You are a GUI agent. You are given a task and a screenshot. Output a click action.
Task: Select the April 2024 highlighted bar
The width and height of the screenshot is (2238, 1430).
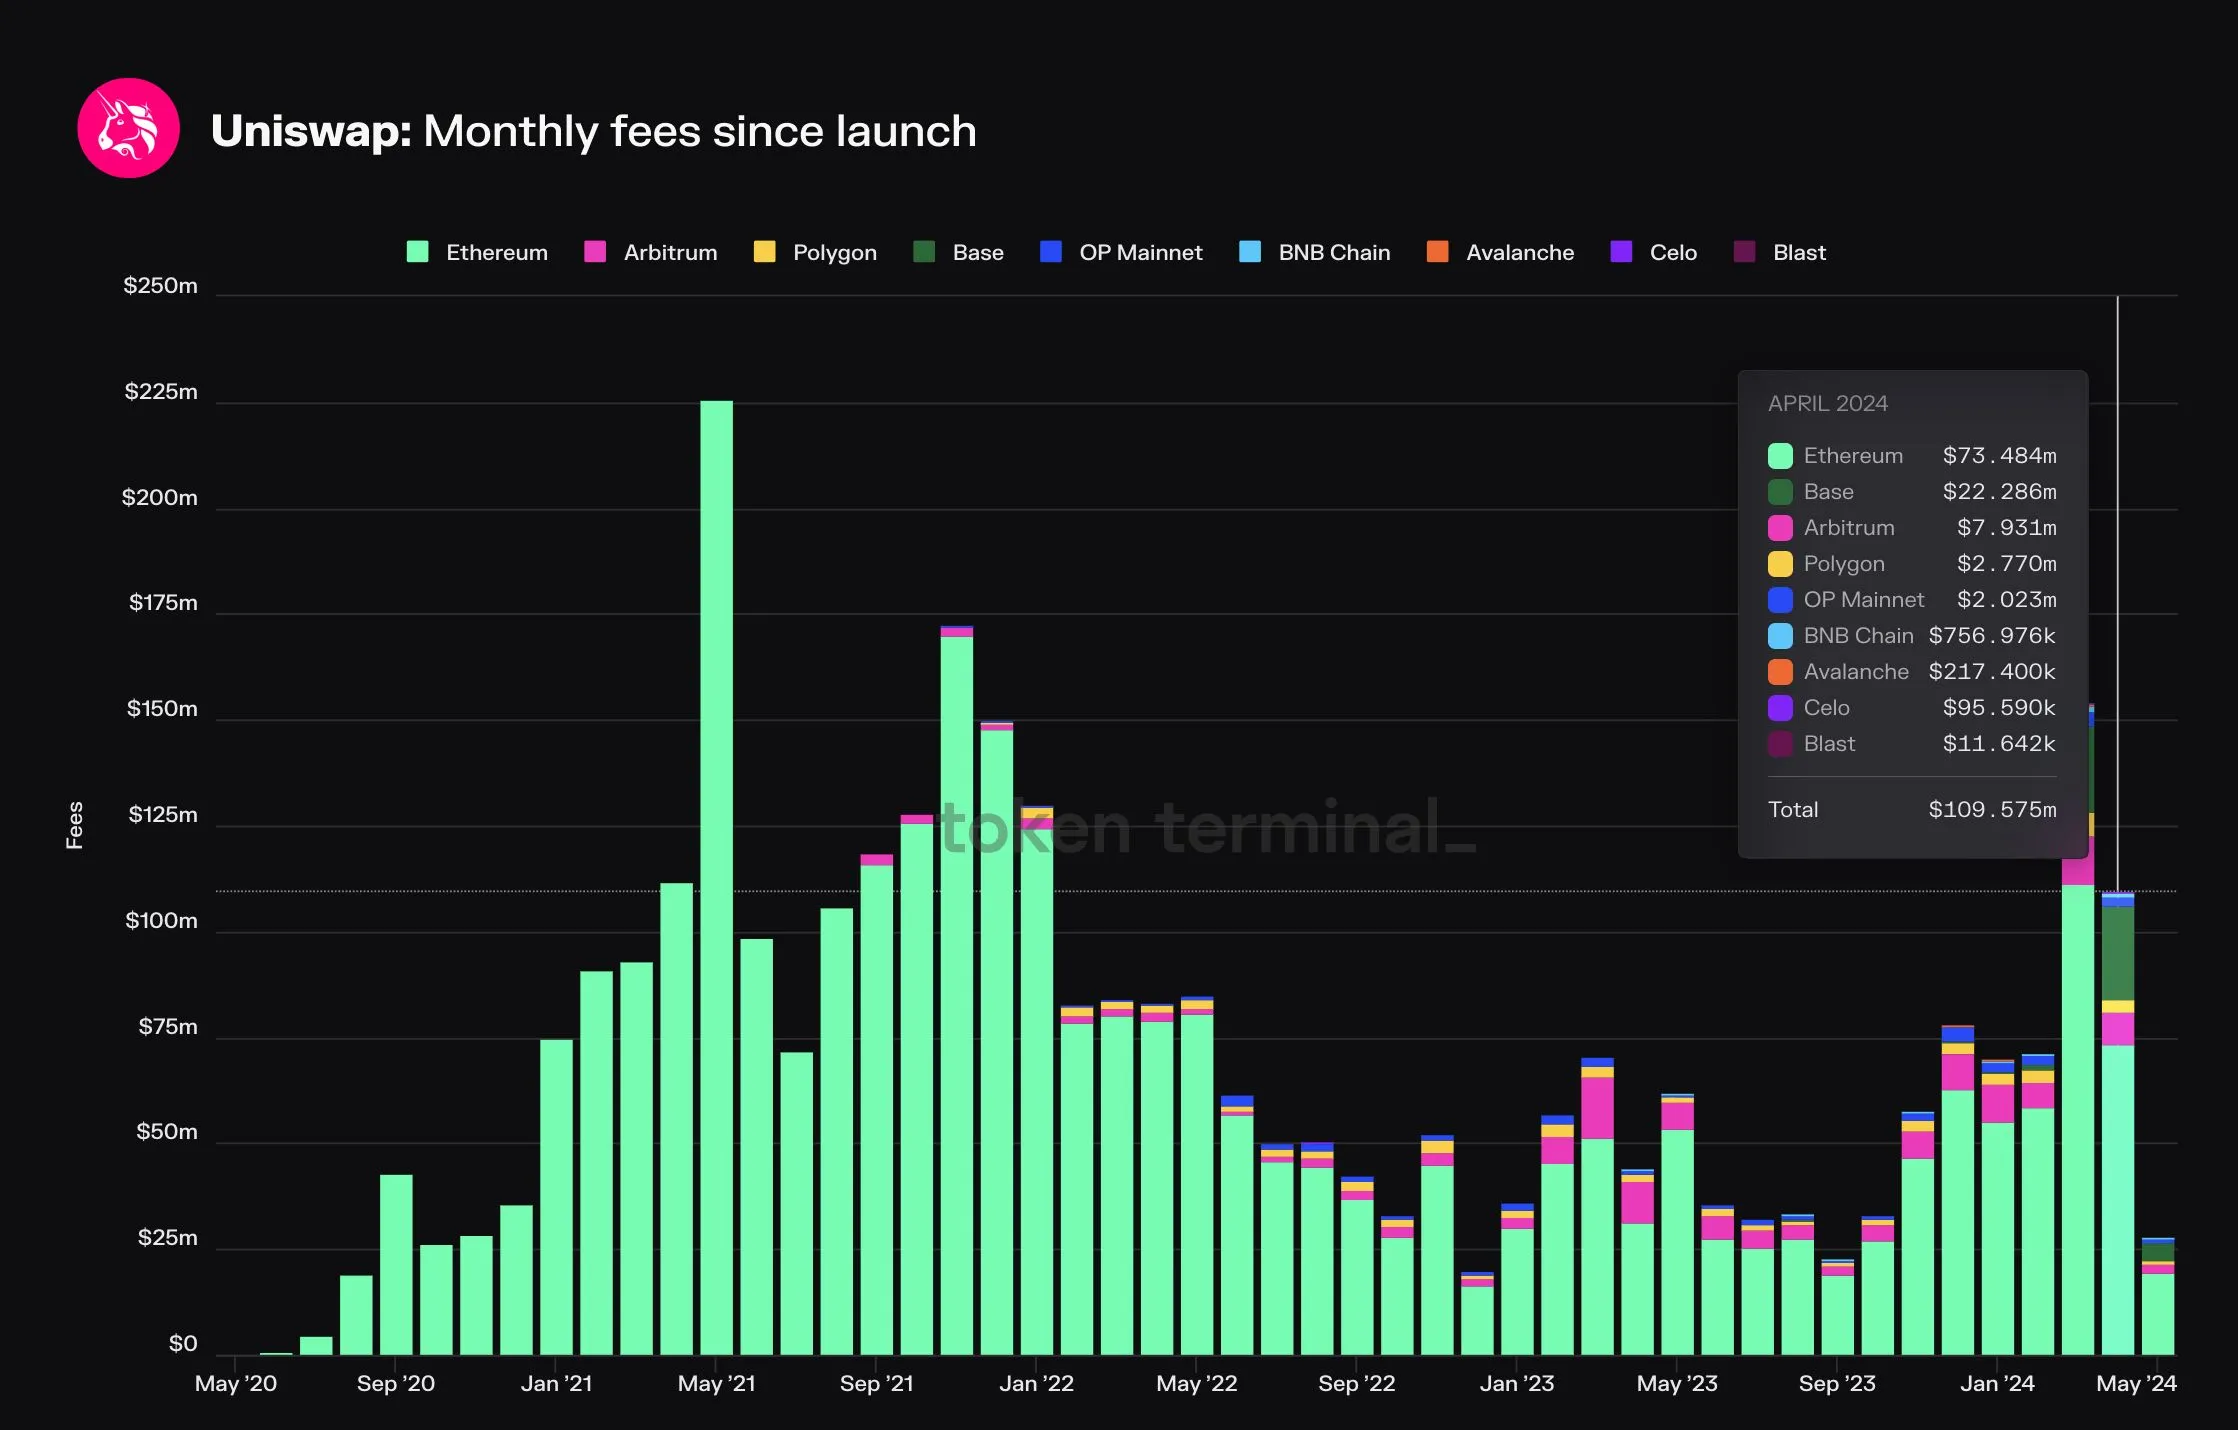[2118, 1124]
